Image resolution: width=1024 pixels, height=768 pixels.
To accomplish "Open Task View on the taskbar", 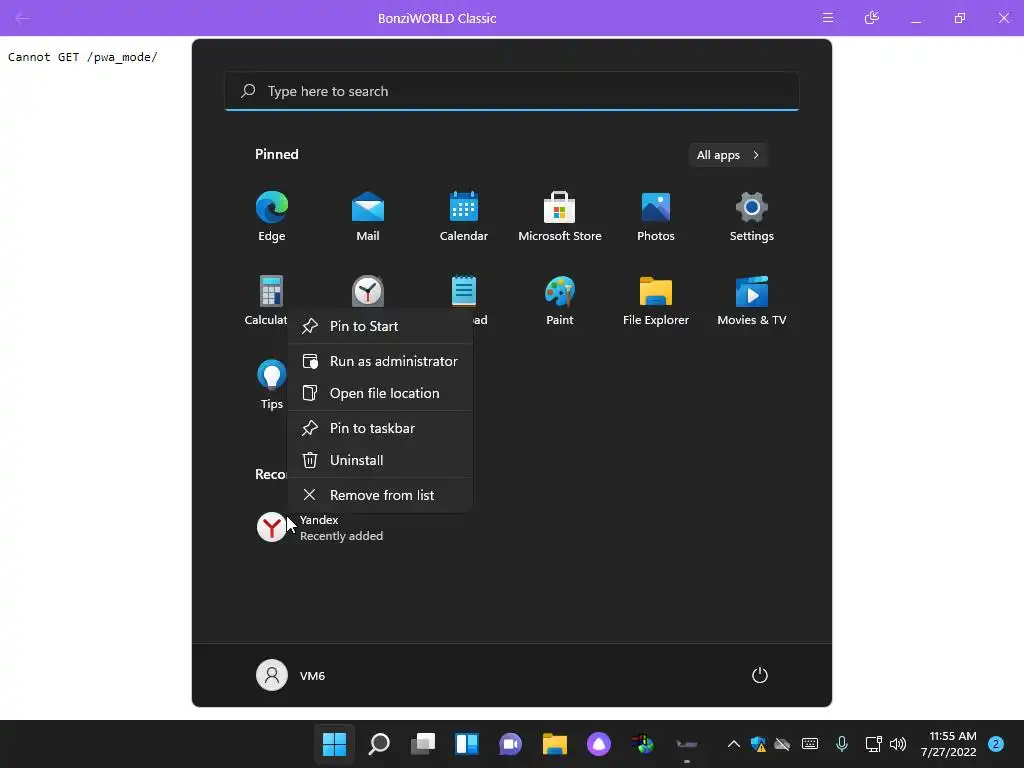I will pyautogui.click(x=423, y=743).
